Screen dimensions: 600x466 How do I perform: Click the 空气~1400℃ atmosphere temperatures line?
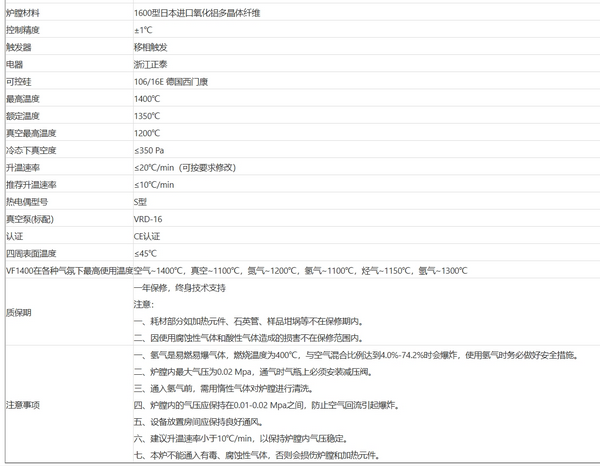(x=300, y=271)
